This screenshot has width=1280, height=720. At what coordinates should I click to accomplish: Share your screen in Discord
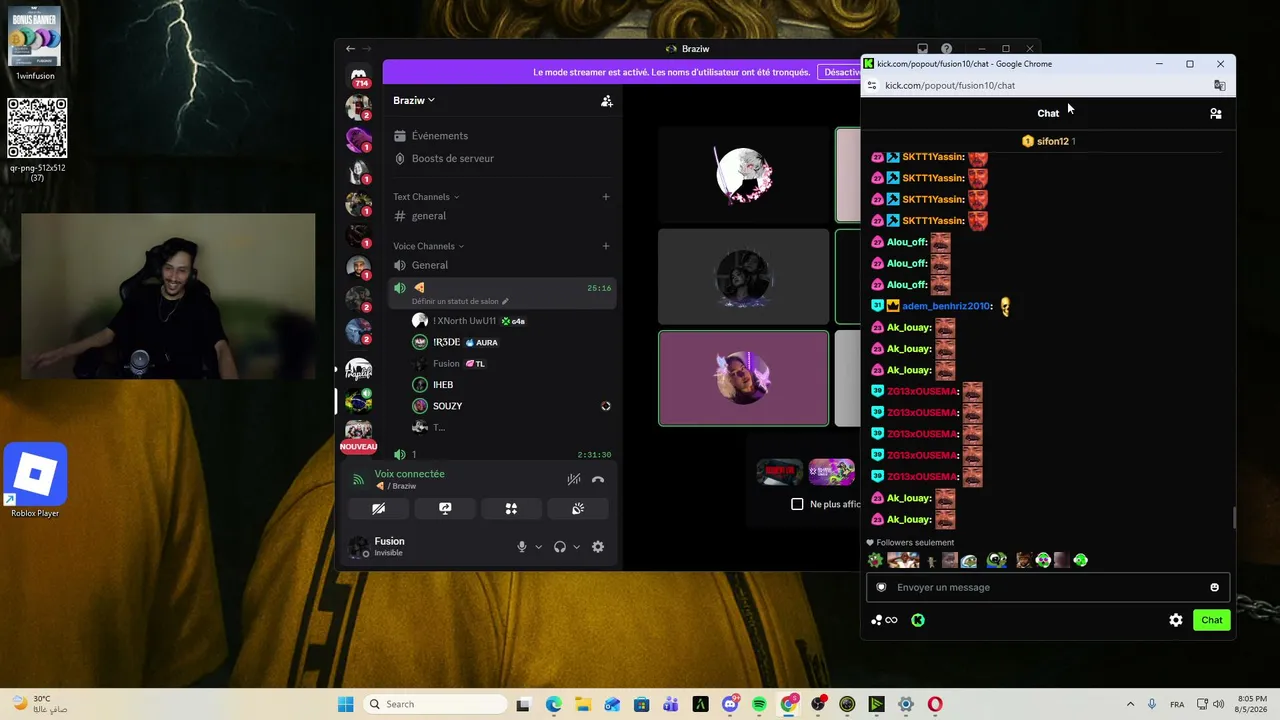[x=445, y=509]
